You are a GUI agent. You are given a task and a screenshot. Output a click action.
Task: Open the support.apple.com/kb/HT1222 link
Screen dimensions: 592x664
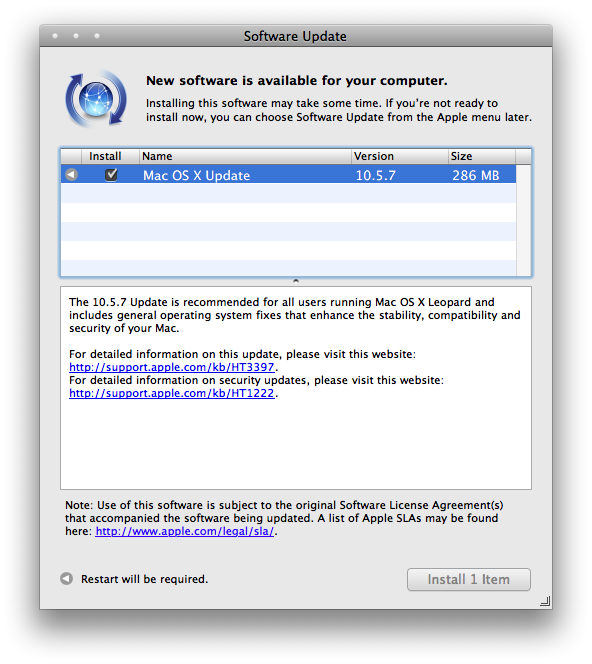tap(172, 393)
